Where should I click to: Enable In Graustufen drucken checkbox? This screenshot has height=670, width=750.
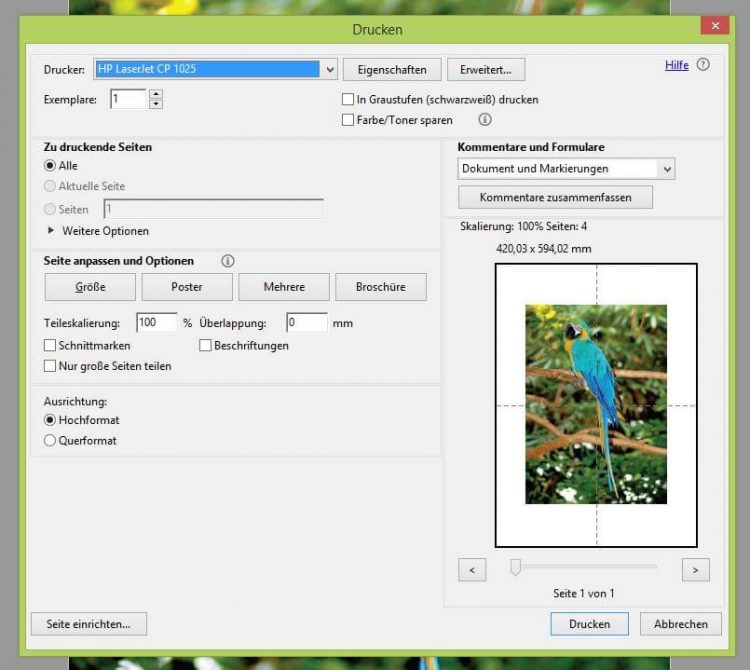pos(348,100)
